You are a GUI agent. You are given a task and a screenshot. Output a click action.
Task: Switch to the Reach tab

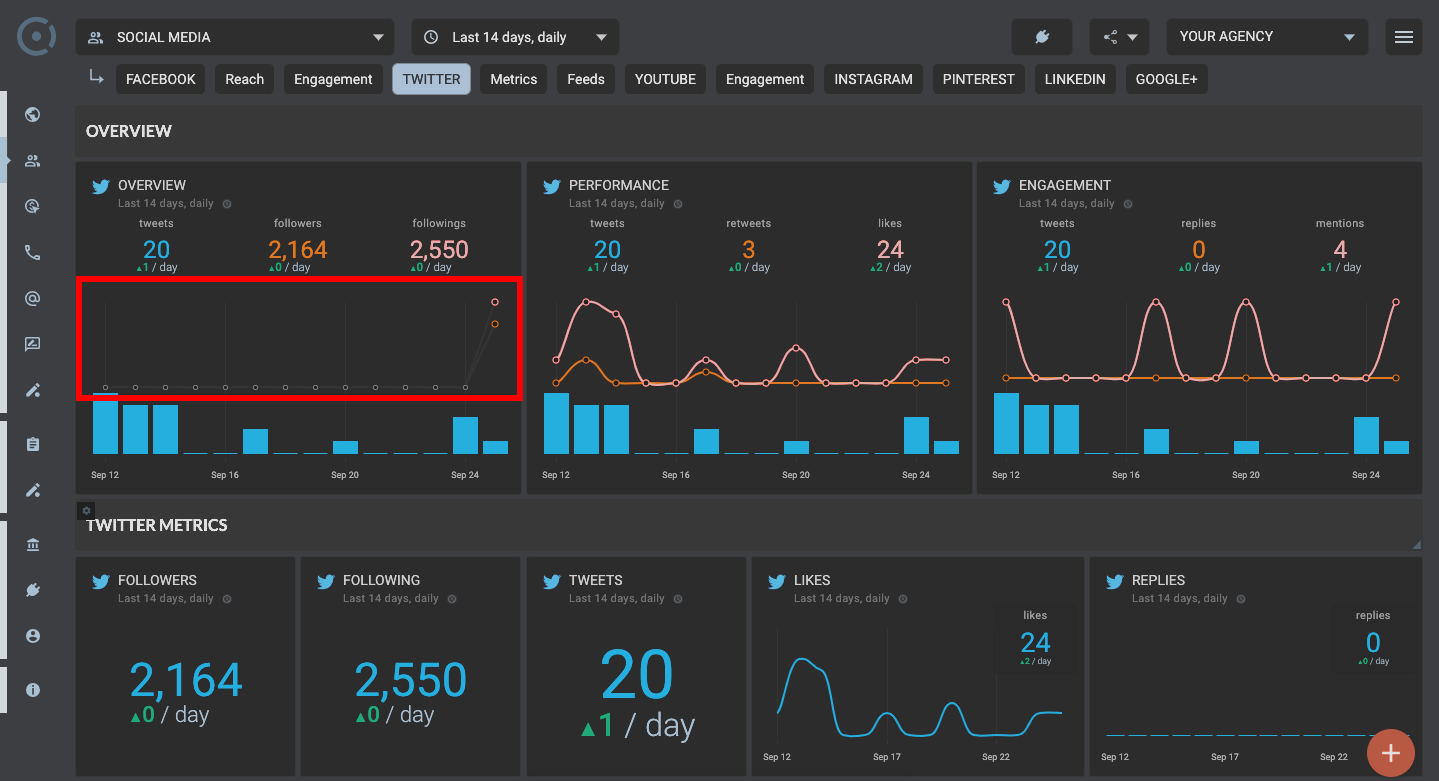pyautogui.click(x=244, y=79)
